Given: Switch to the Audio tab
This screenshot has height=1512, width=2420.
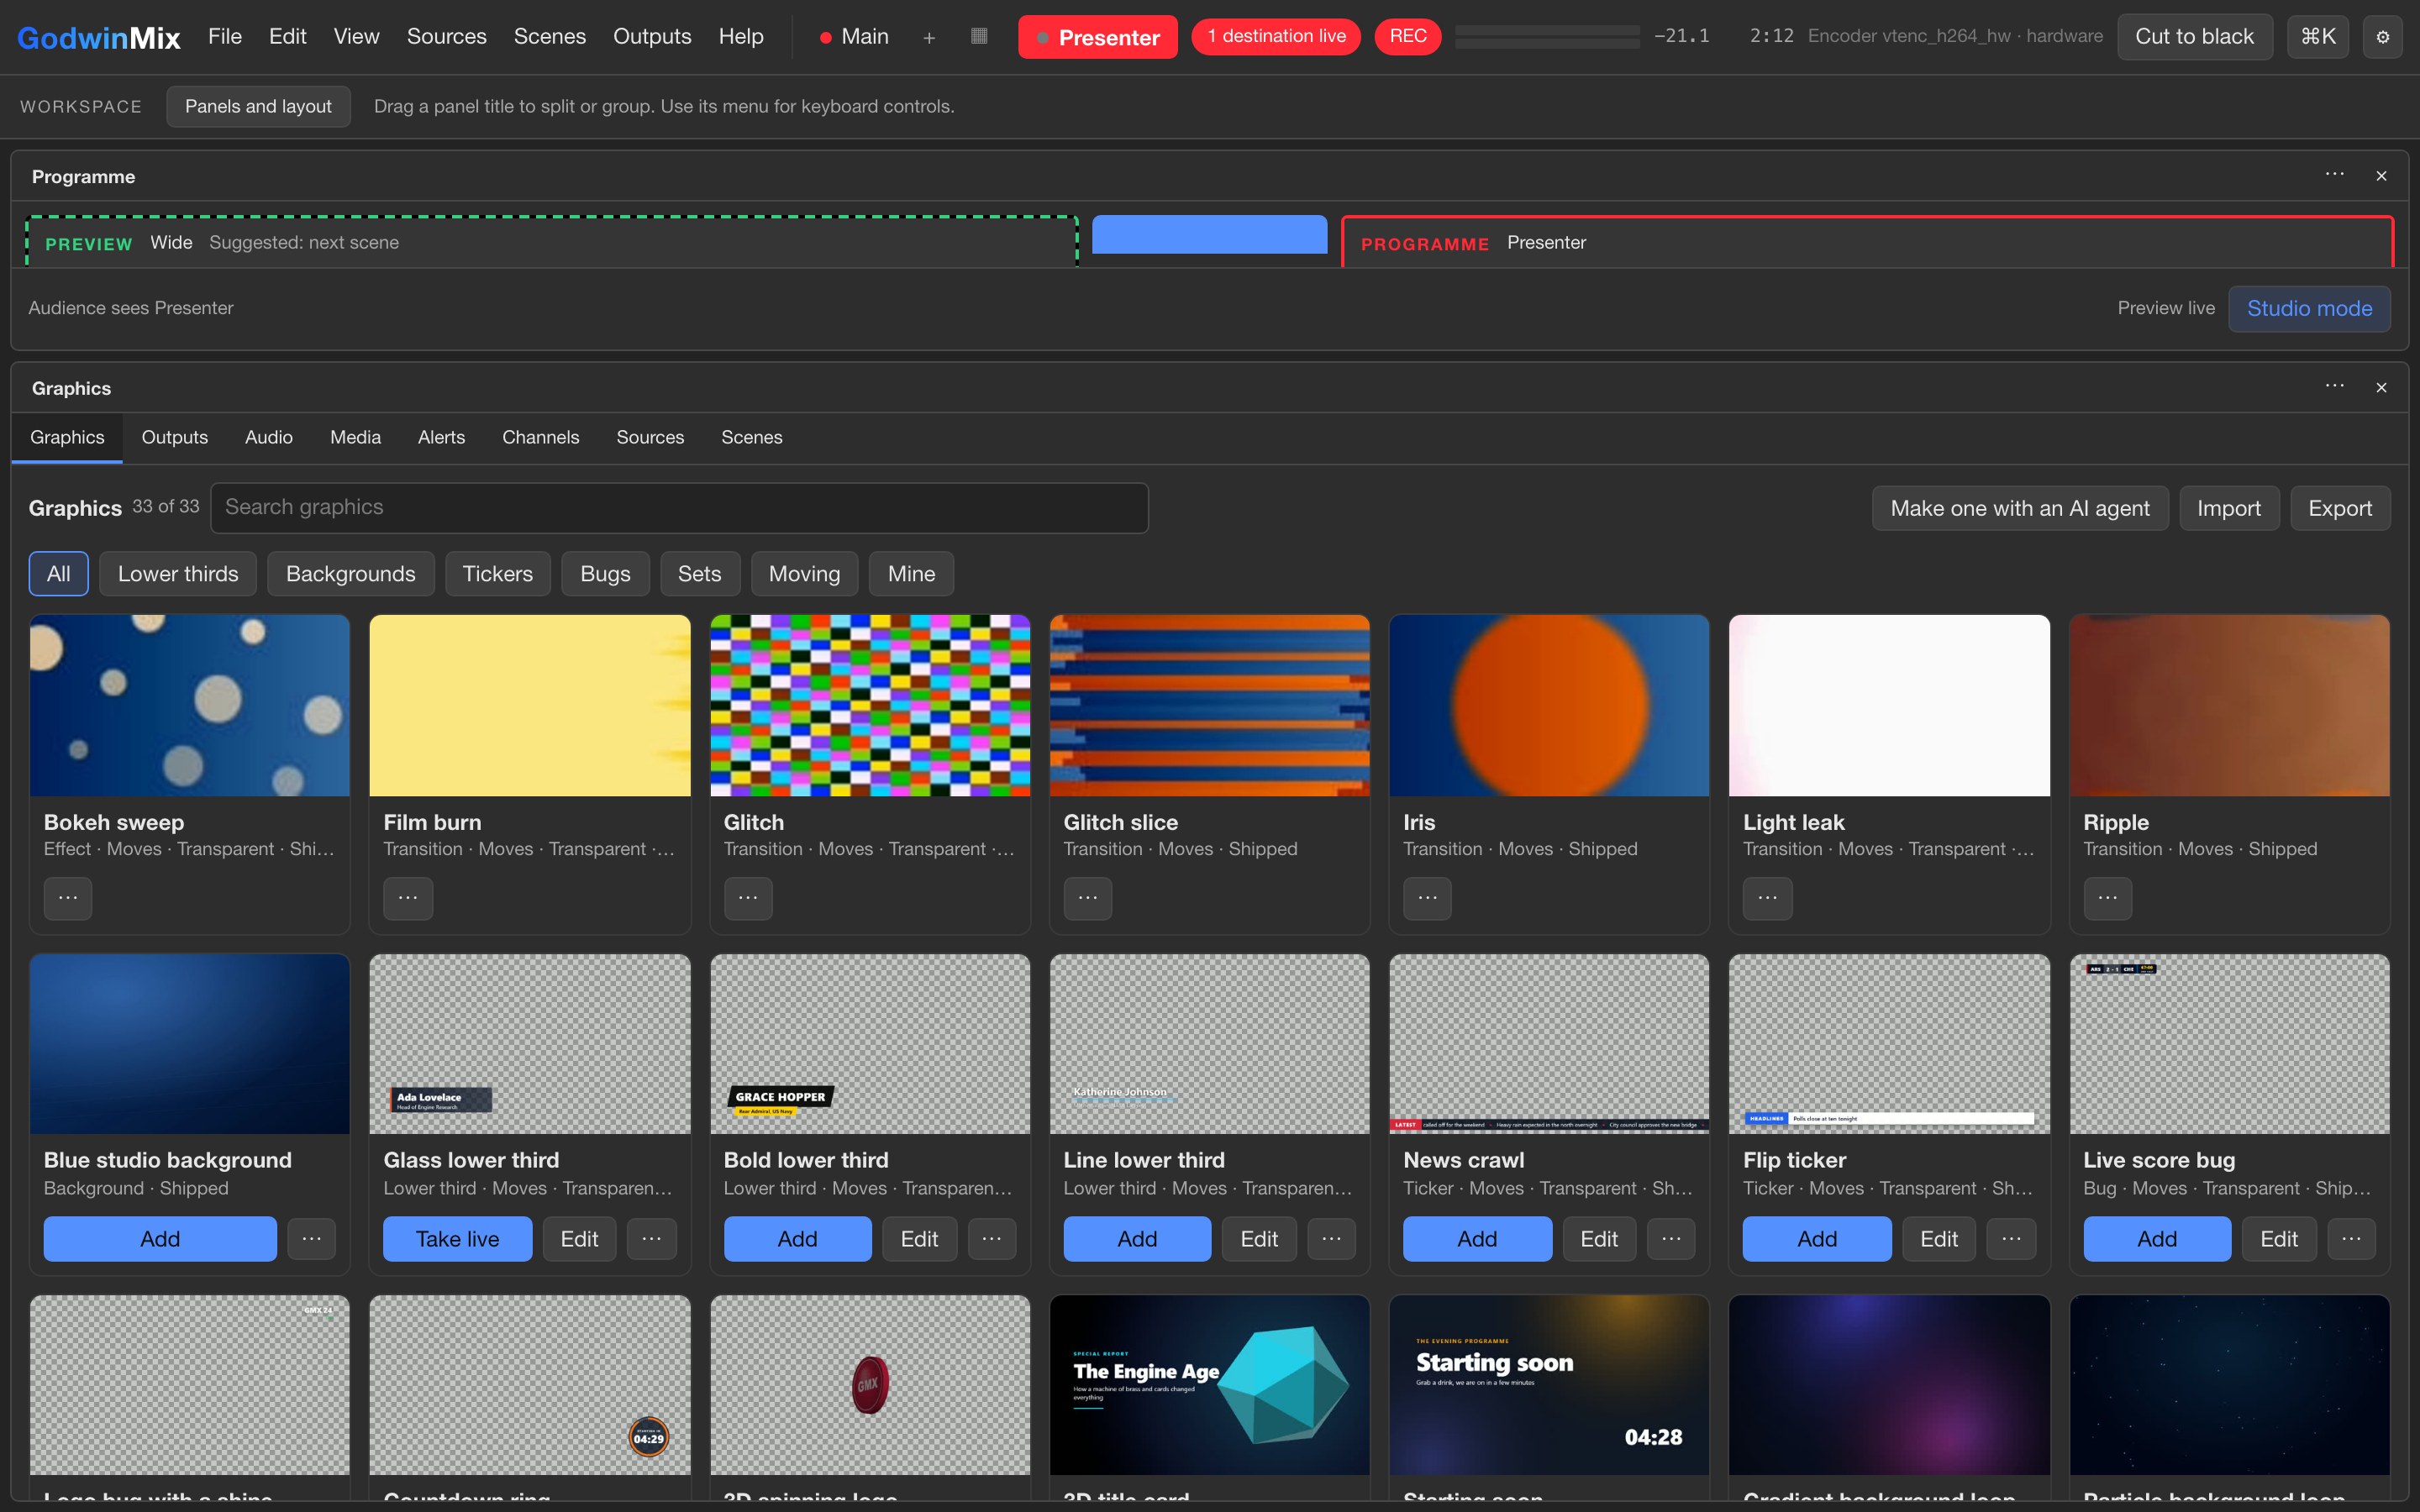Looking at the screenshot, I should click(x=269, y=437).
